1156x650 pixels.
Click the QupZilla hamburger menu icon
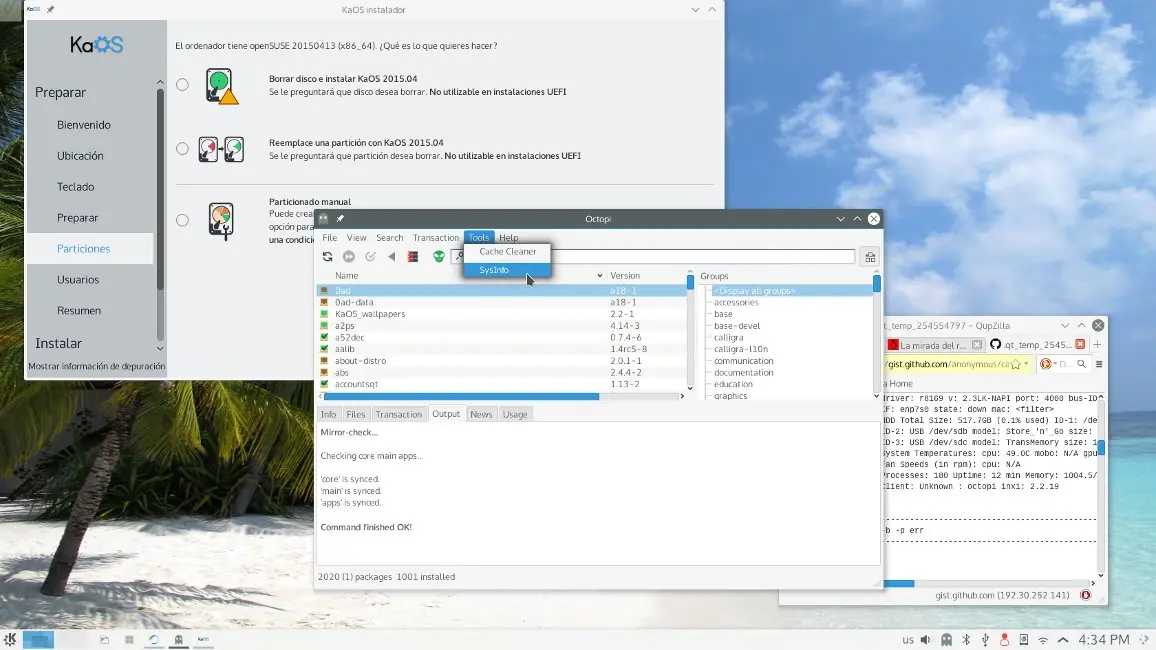(1098, 363)
